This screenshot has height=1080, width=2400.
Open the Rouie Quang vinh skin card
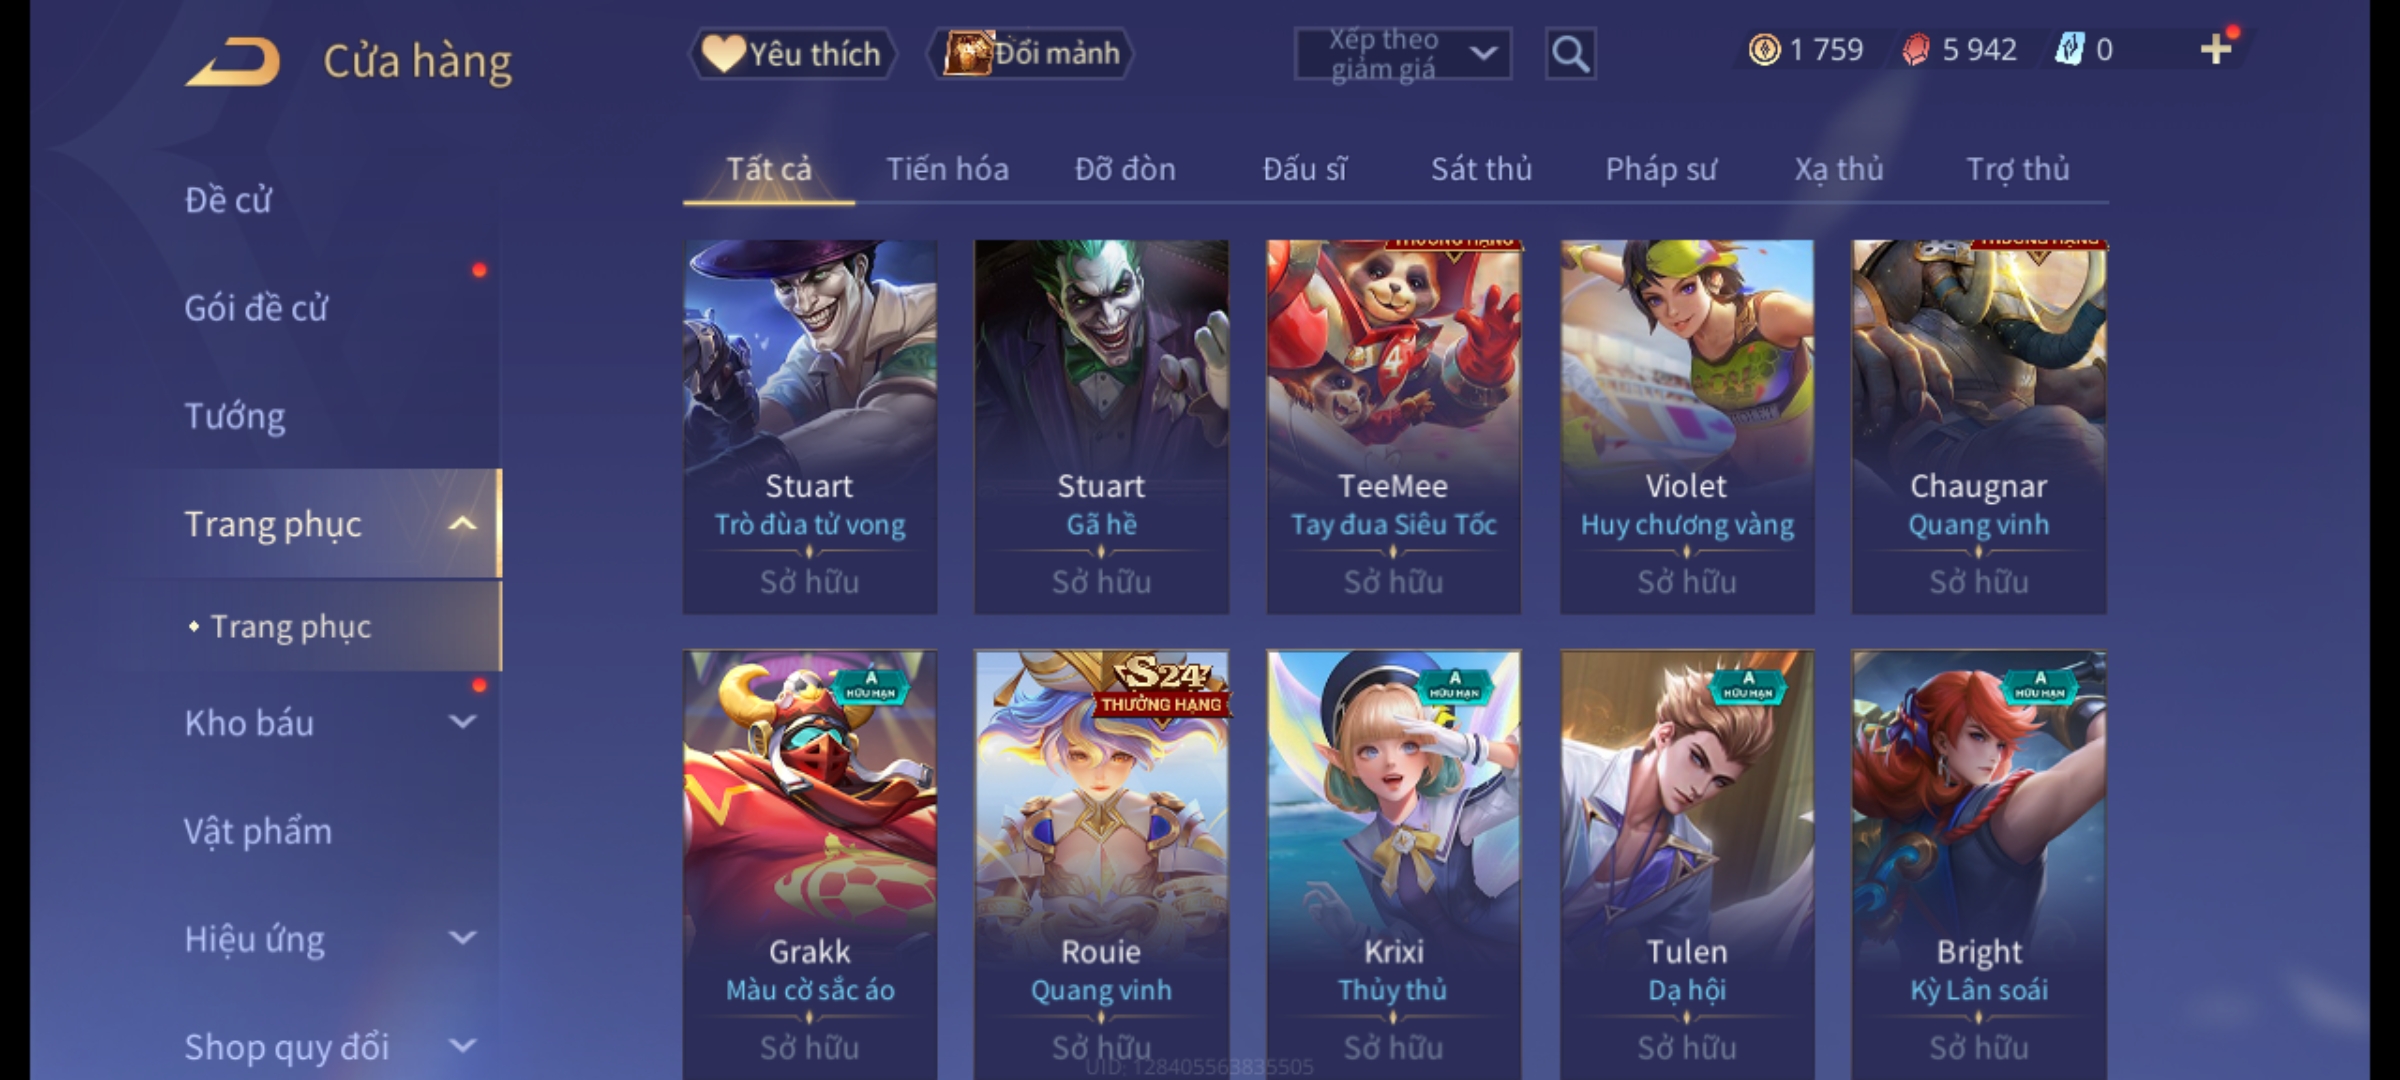[x=1101, y=866]
